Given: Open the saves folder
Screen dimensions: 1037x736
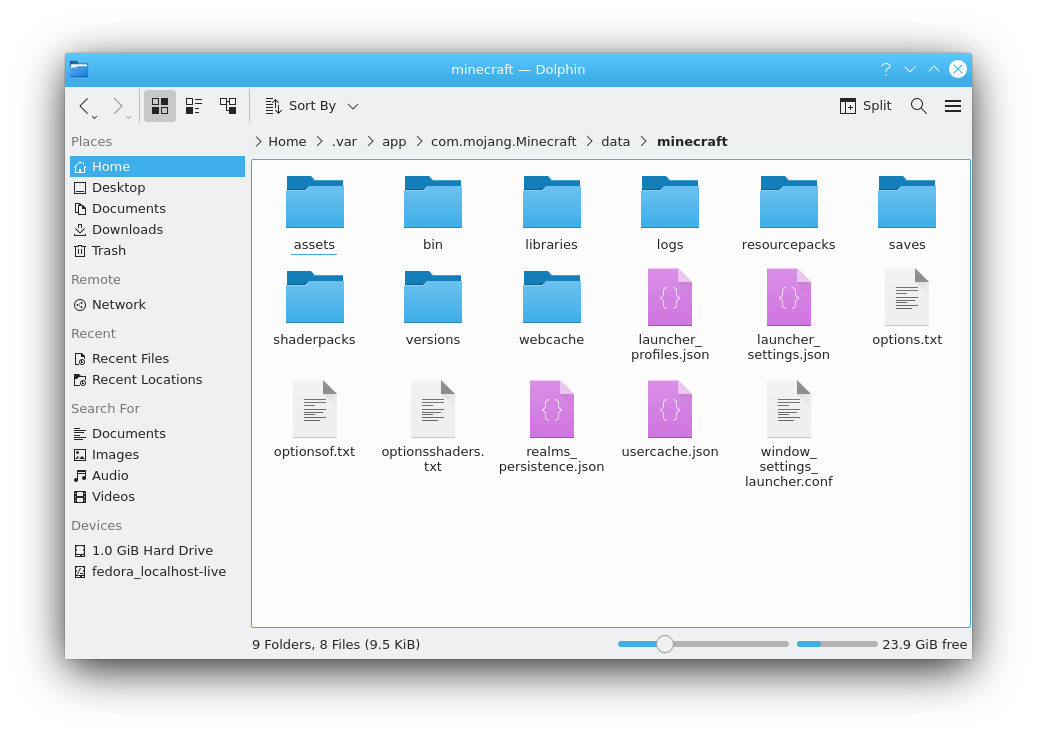Looking at the screenshot, I should coord(906,203).
